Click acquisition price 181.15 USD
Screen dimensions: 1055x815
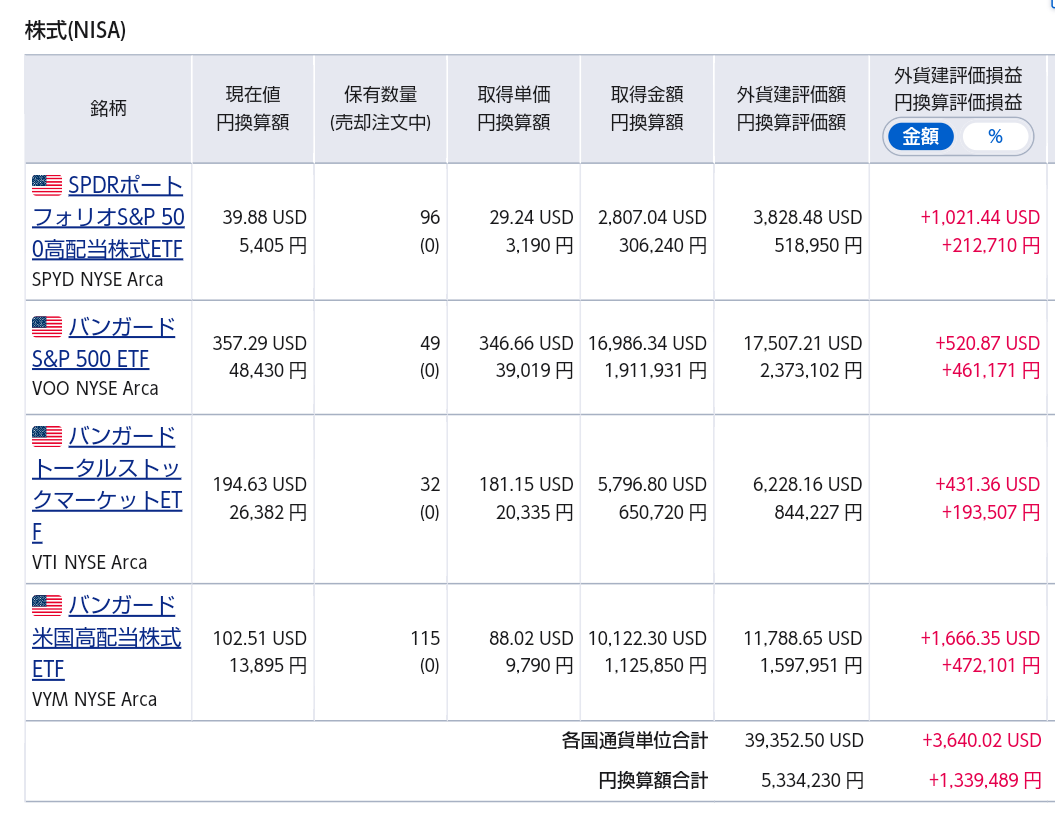click(x=526, y=485)
